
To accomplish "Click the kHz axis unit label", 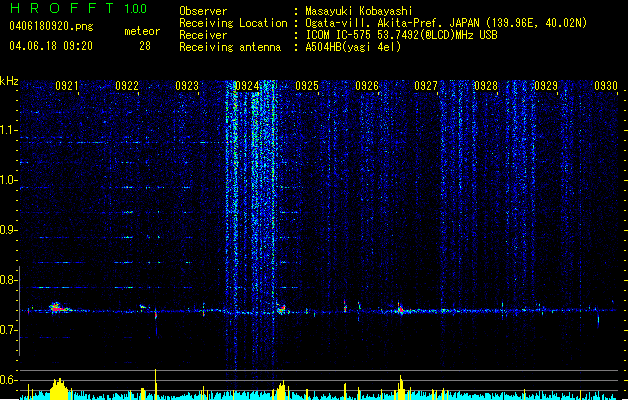I will point(9,81).
